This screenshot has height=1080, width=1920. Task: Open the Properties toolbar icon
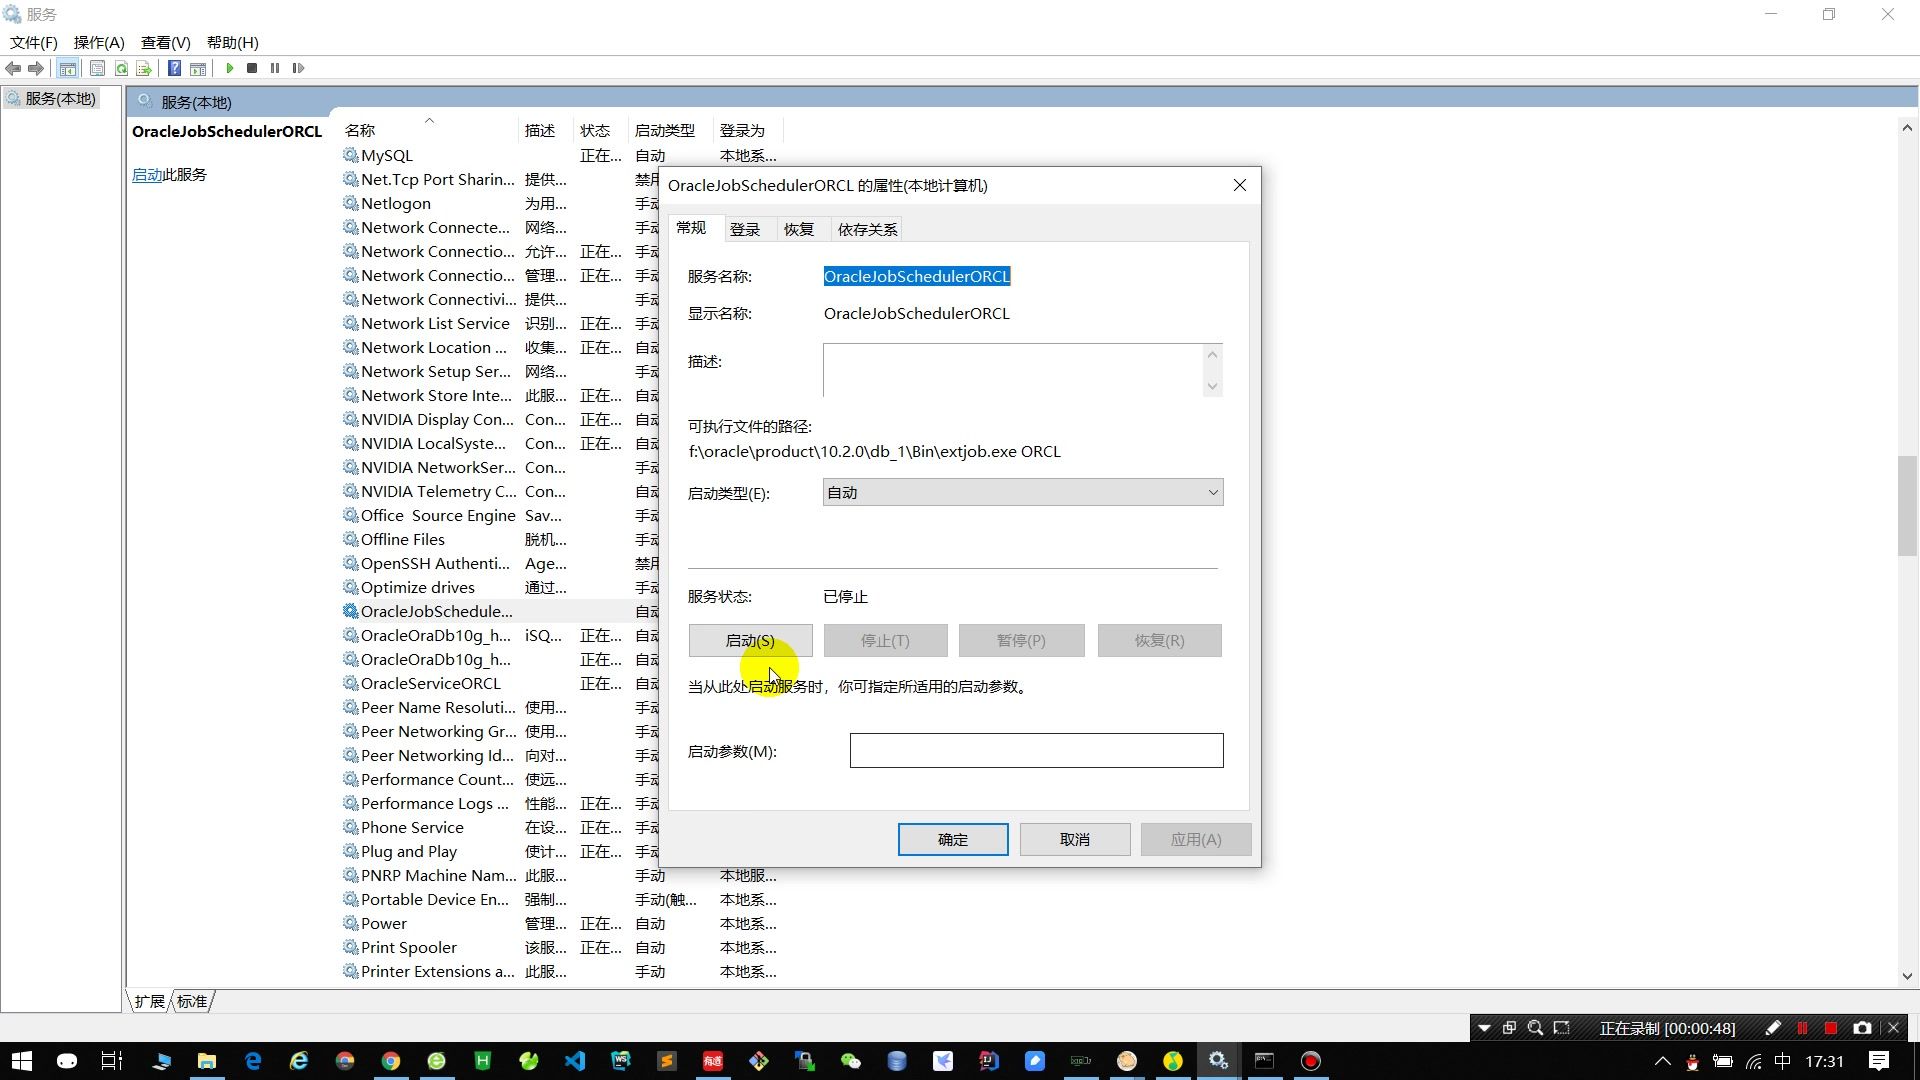click(x=97, y=68)
